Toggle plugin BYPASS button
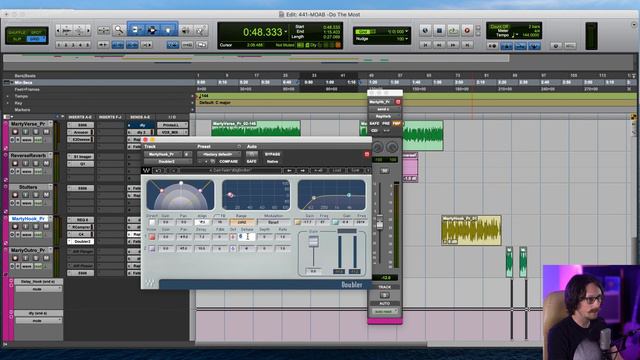The image size is (640, 360). click(x=272, y=154)
